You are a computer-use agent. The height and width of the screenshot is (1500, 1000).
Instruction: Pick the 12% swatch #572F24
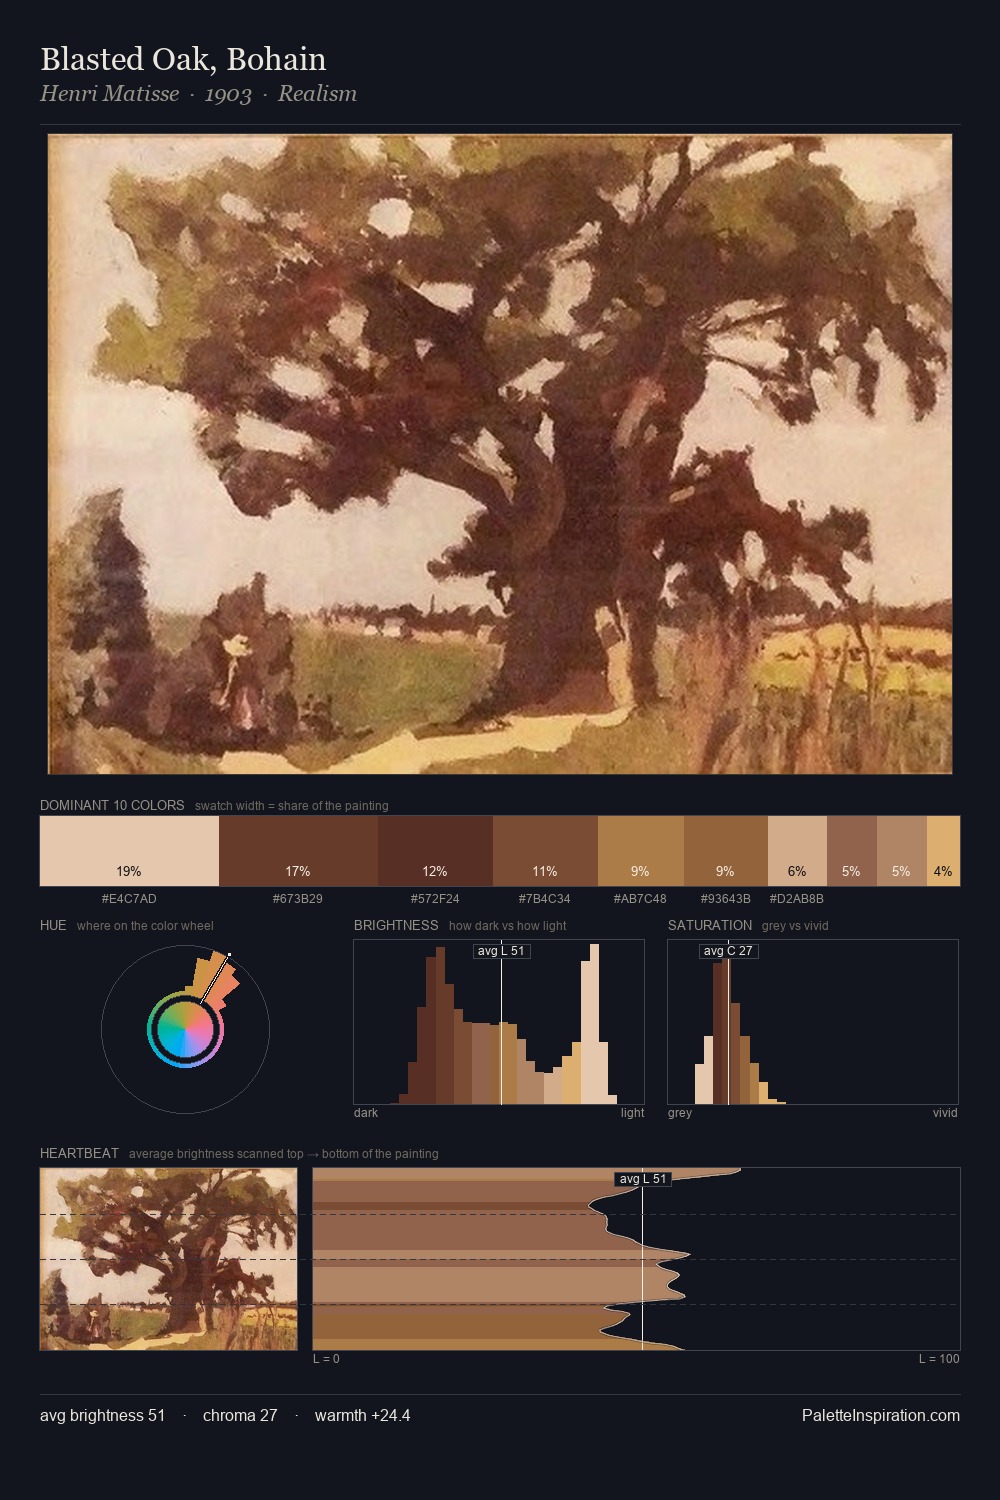click(x=435, y=851)
